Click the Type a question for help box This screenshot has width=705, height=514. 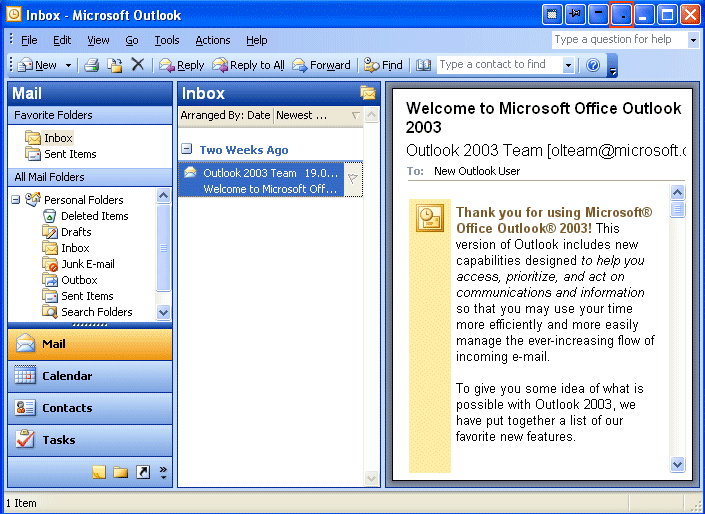(x=620, y=40)
